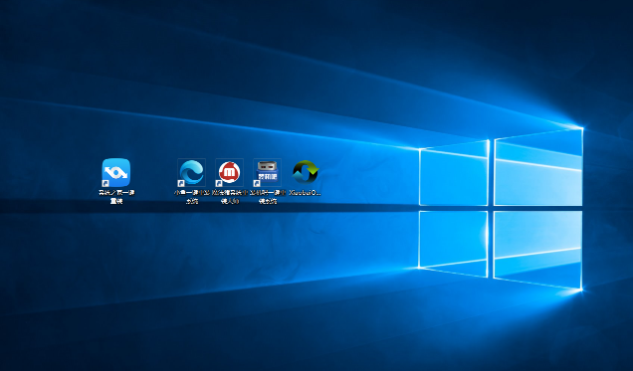
Task: Select the green and blue circular arrows icon
Action: 306,172
